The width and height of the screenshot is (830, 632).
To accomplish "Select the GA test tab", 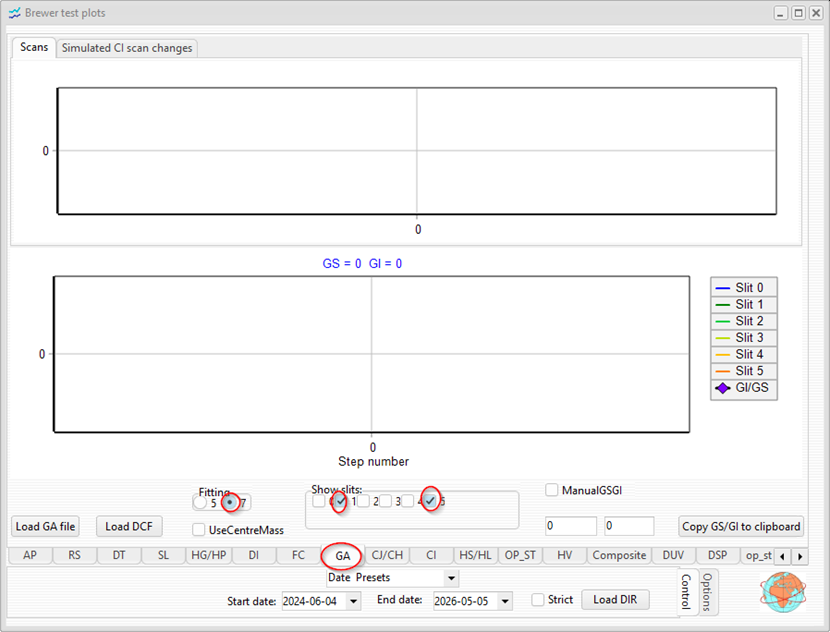I will tap(342, 556).
